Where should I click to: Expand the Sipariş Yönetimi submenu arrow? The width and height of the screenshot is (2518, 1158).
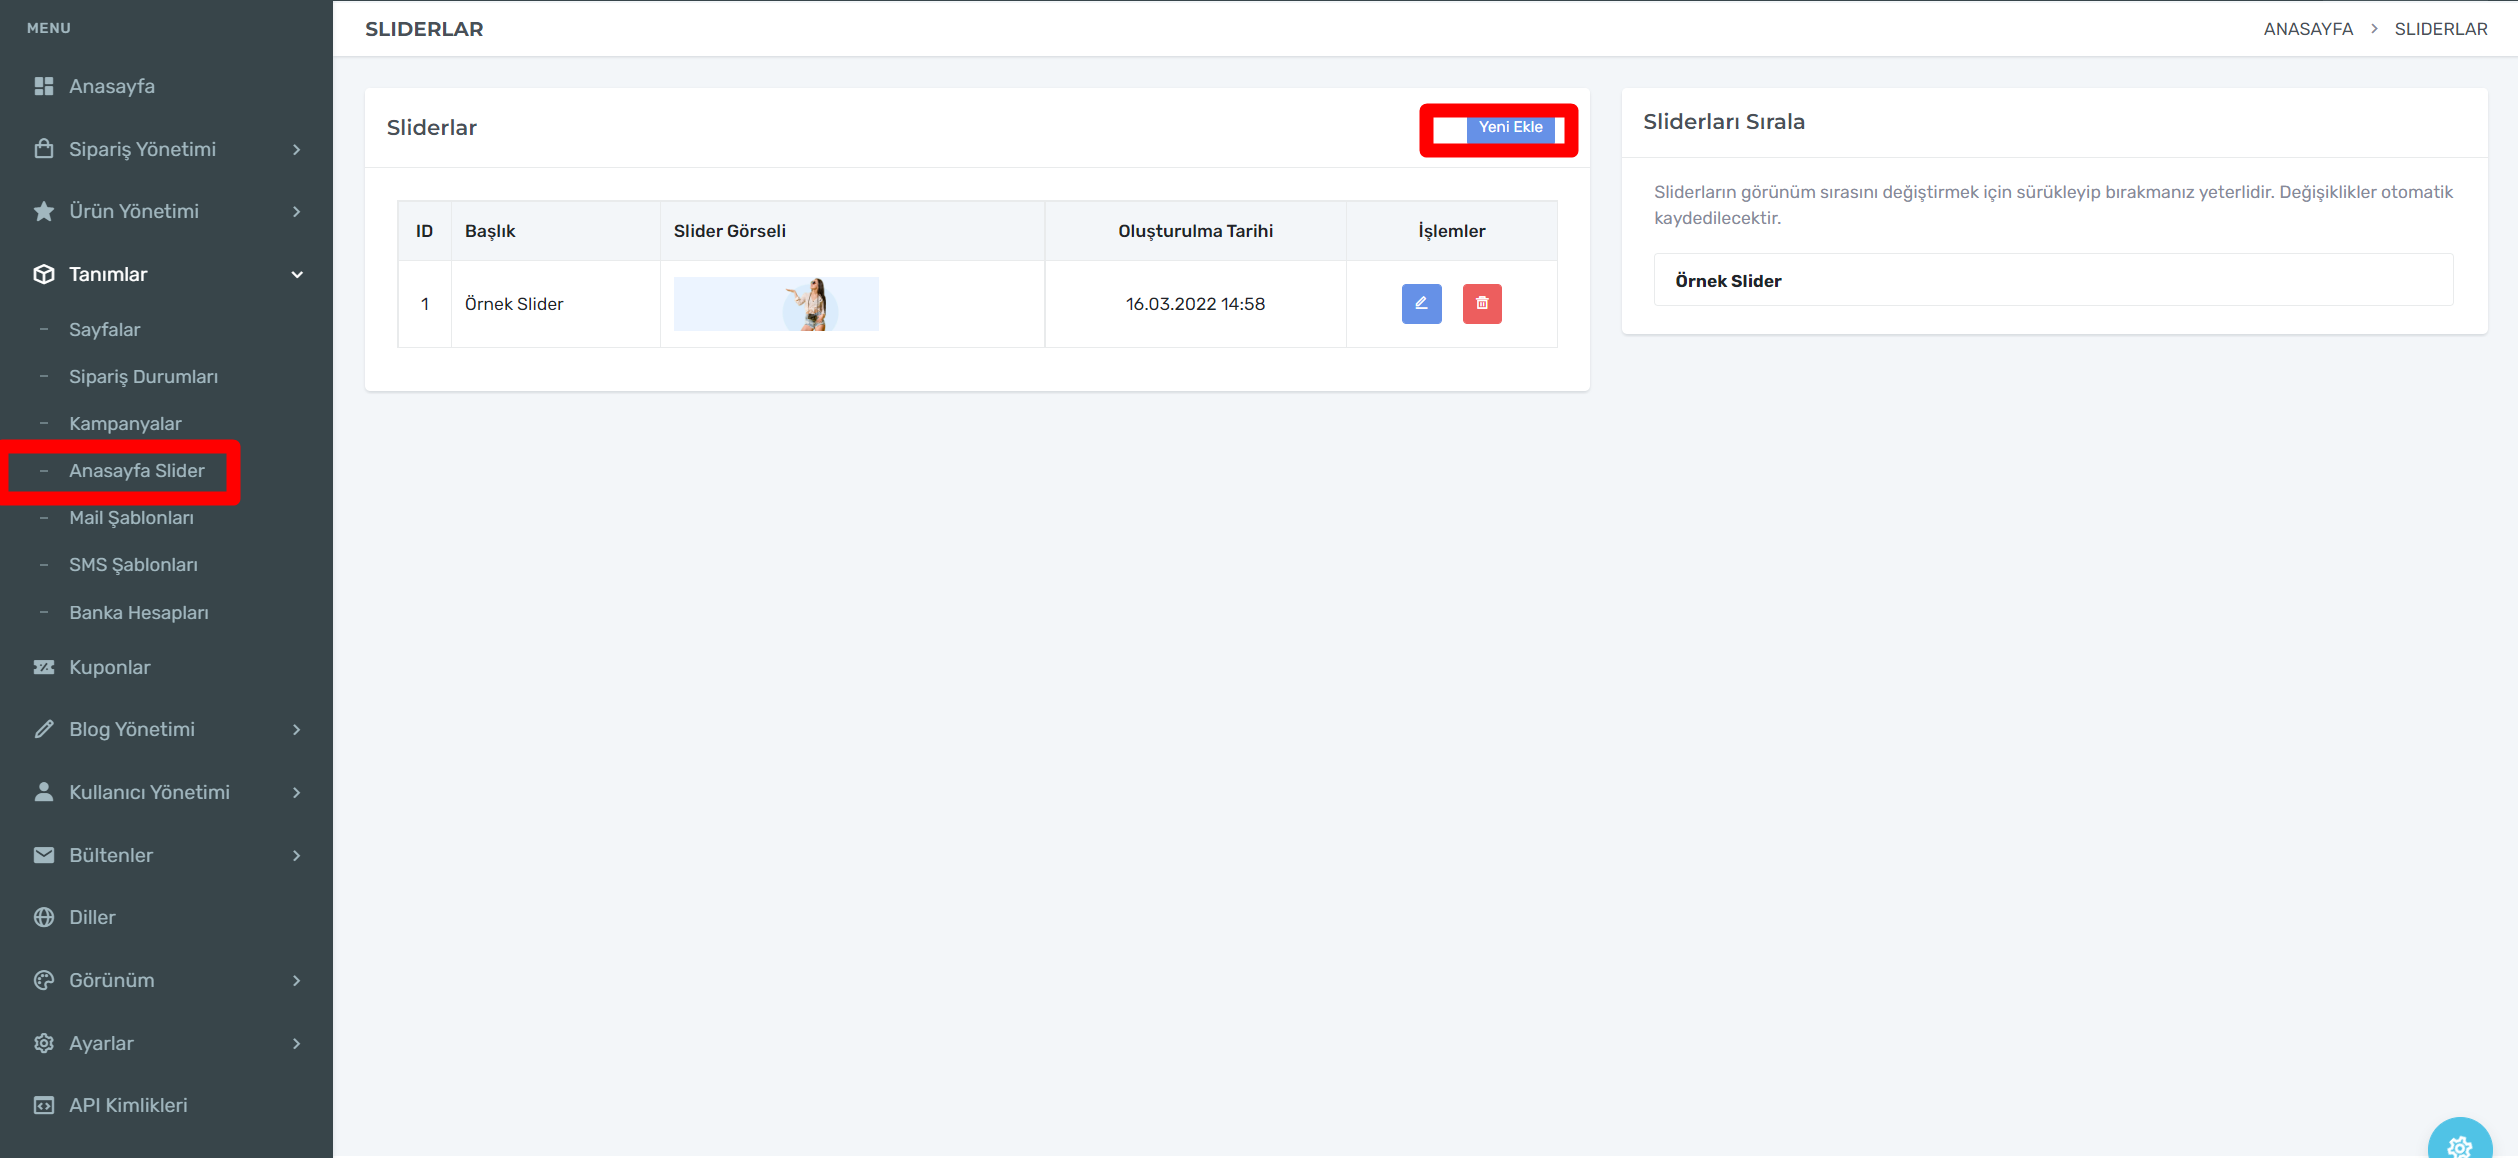pyautogui.click(x=296, y=149)
